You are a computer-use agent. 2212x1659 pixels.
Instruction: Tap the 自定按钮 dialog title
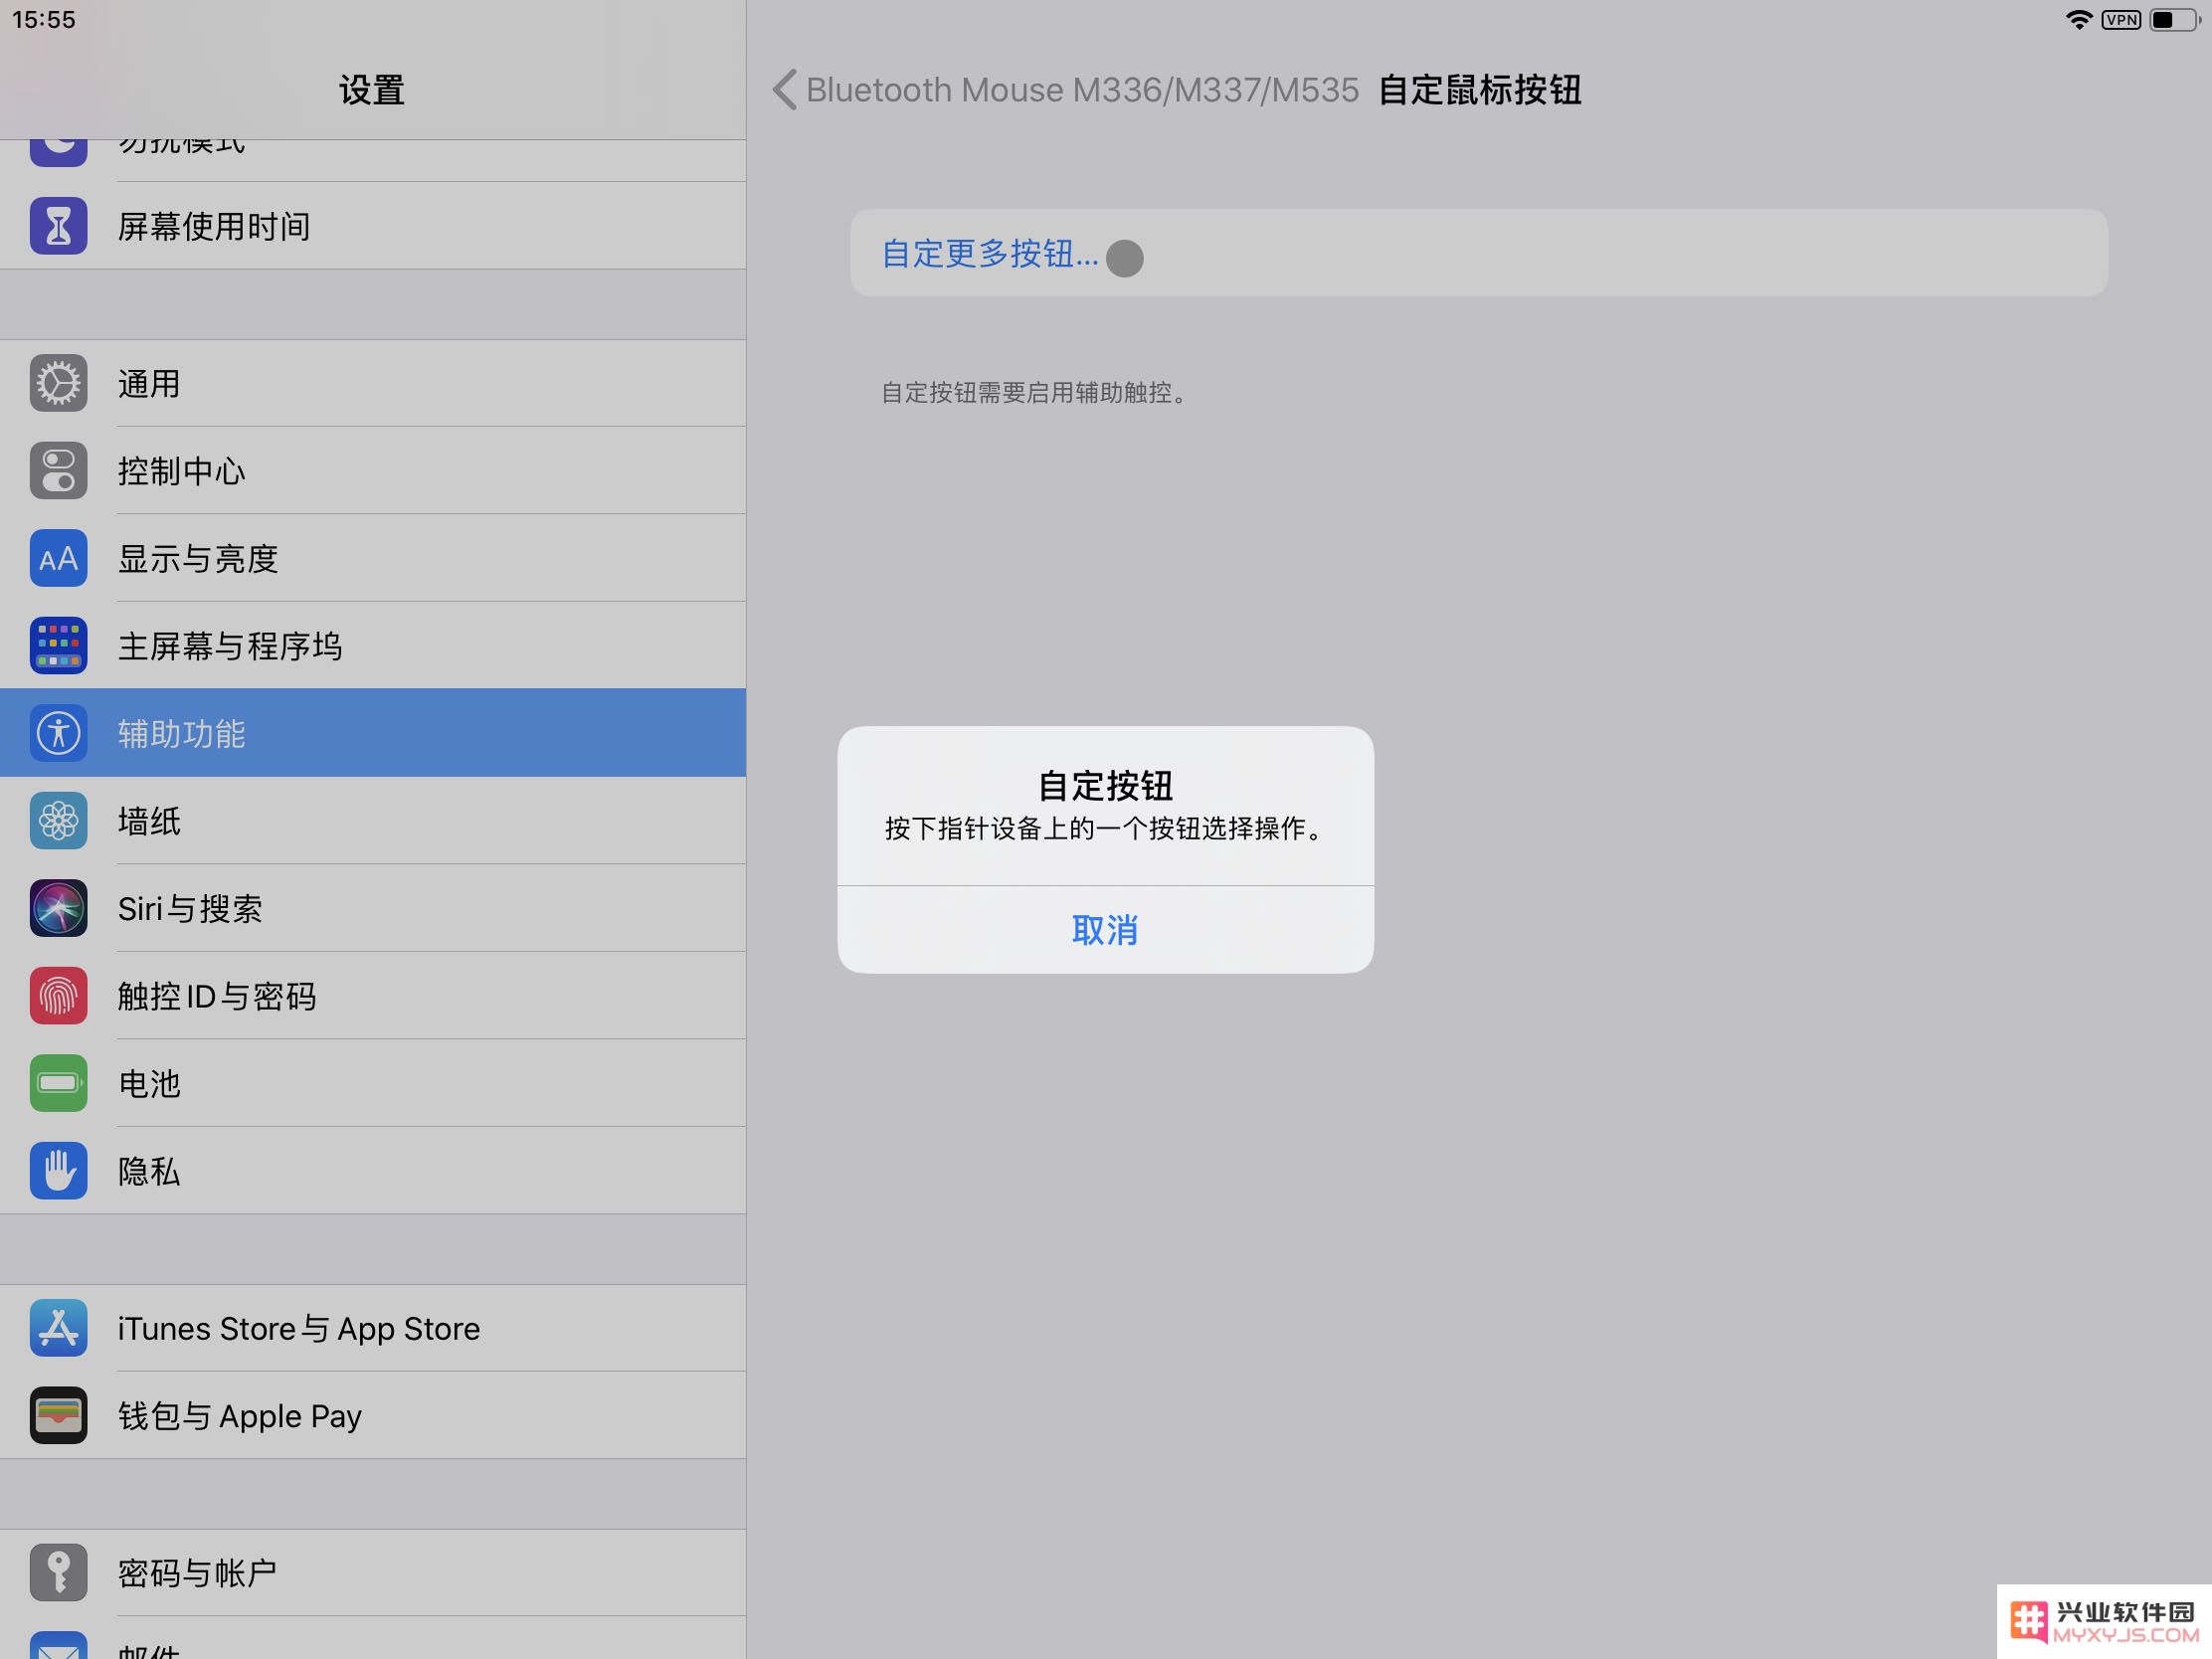click(1105, 786)
